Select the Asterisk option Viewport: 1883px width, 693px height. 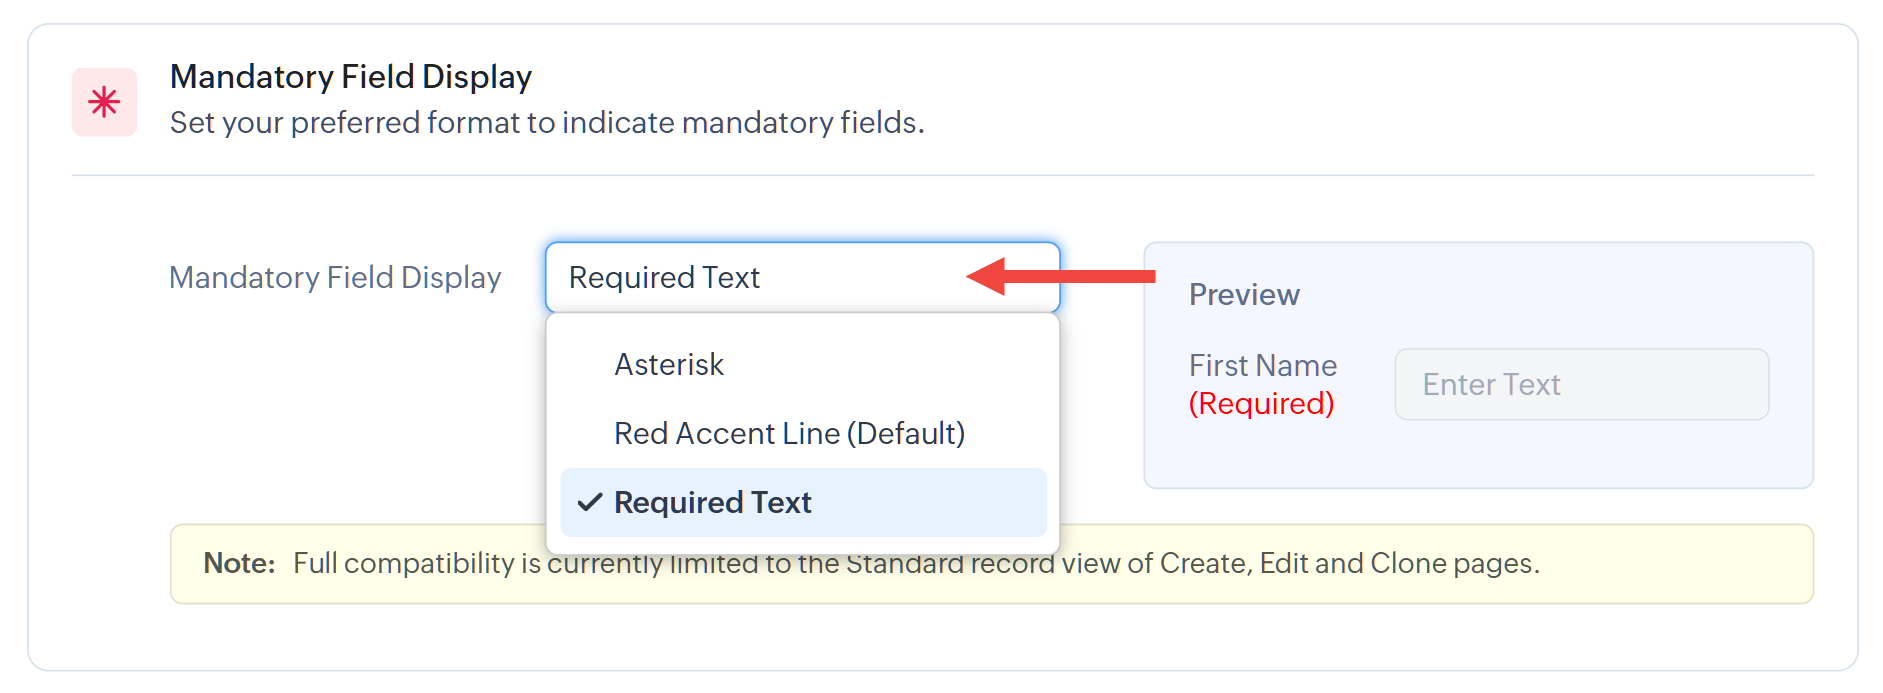pyautogui.click(x=669, y=365)
